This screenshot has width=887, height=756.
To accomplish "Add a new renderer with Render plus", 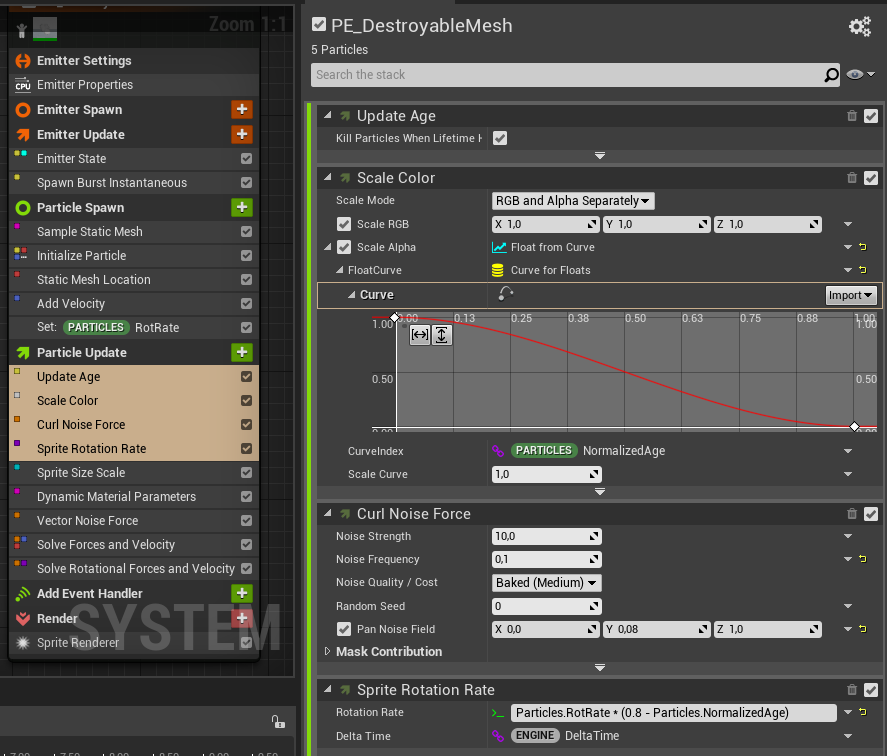I will pyautogui.click(x=241, y=618).
